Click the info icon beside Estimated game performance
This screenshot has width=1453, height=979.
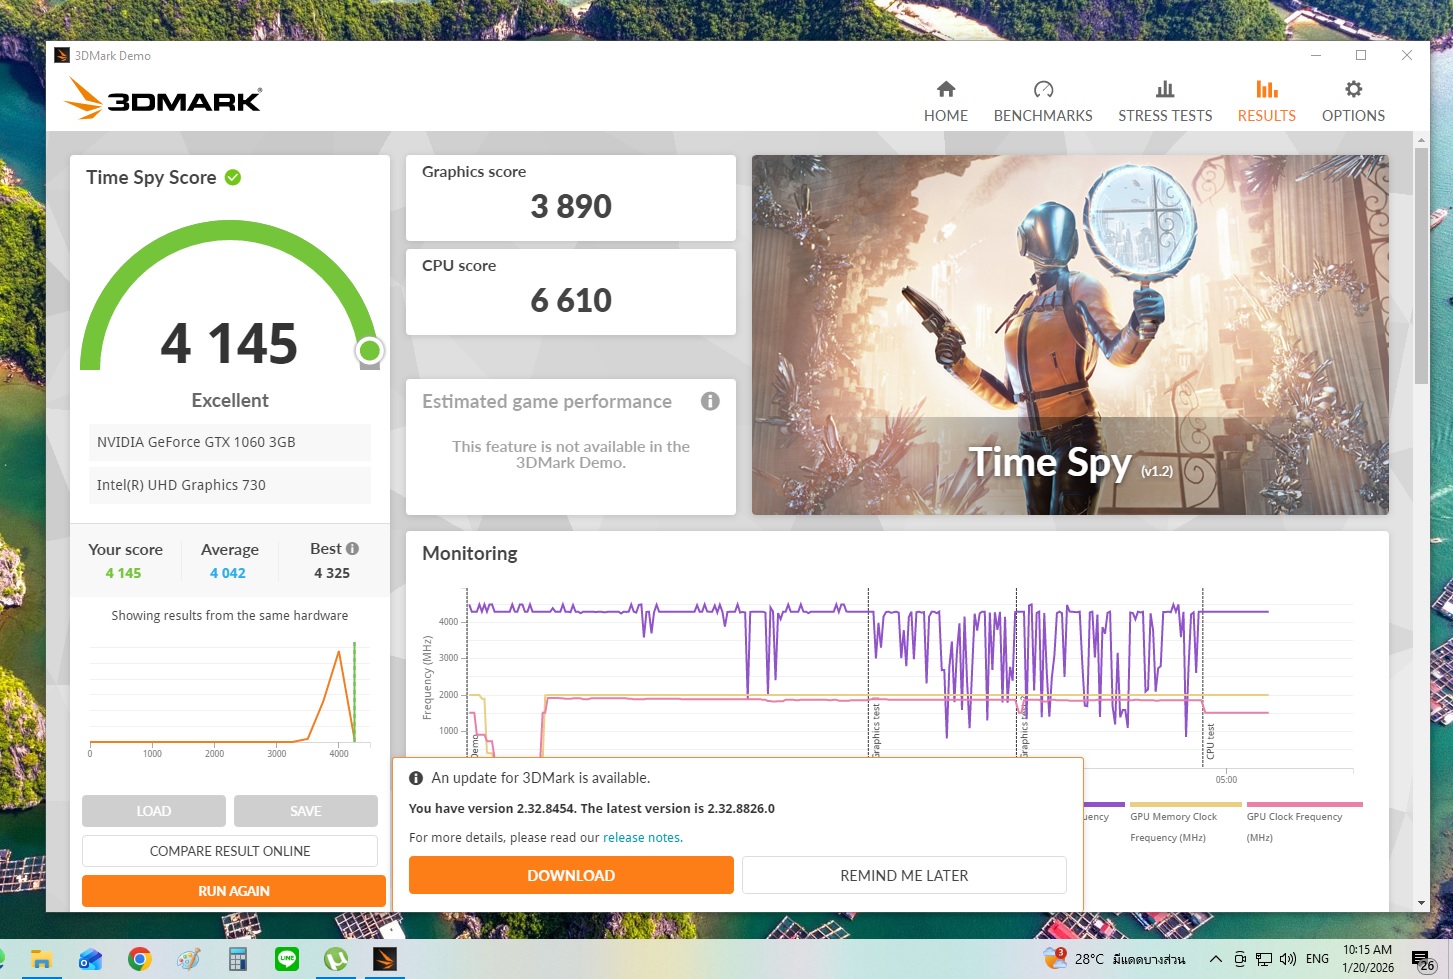[x=710, y=401]
